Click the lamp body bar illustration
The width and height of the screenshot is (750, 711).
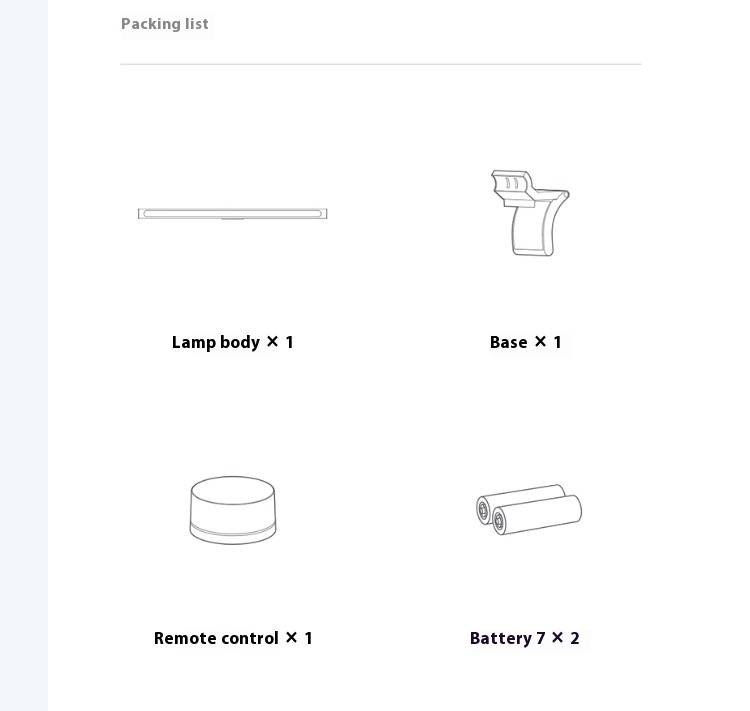click(232, 213)
